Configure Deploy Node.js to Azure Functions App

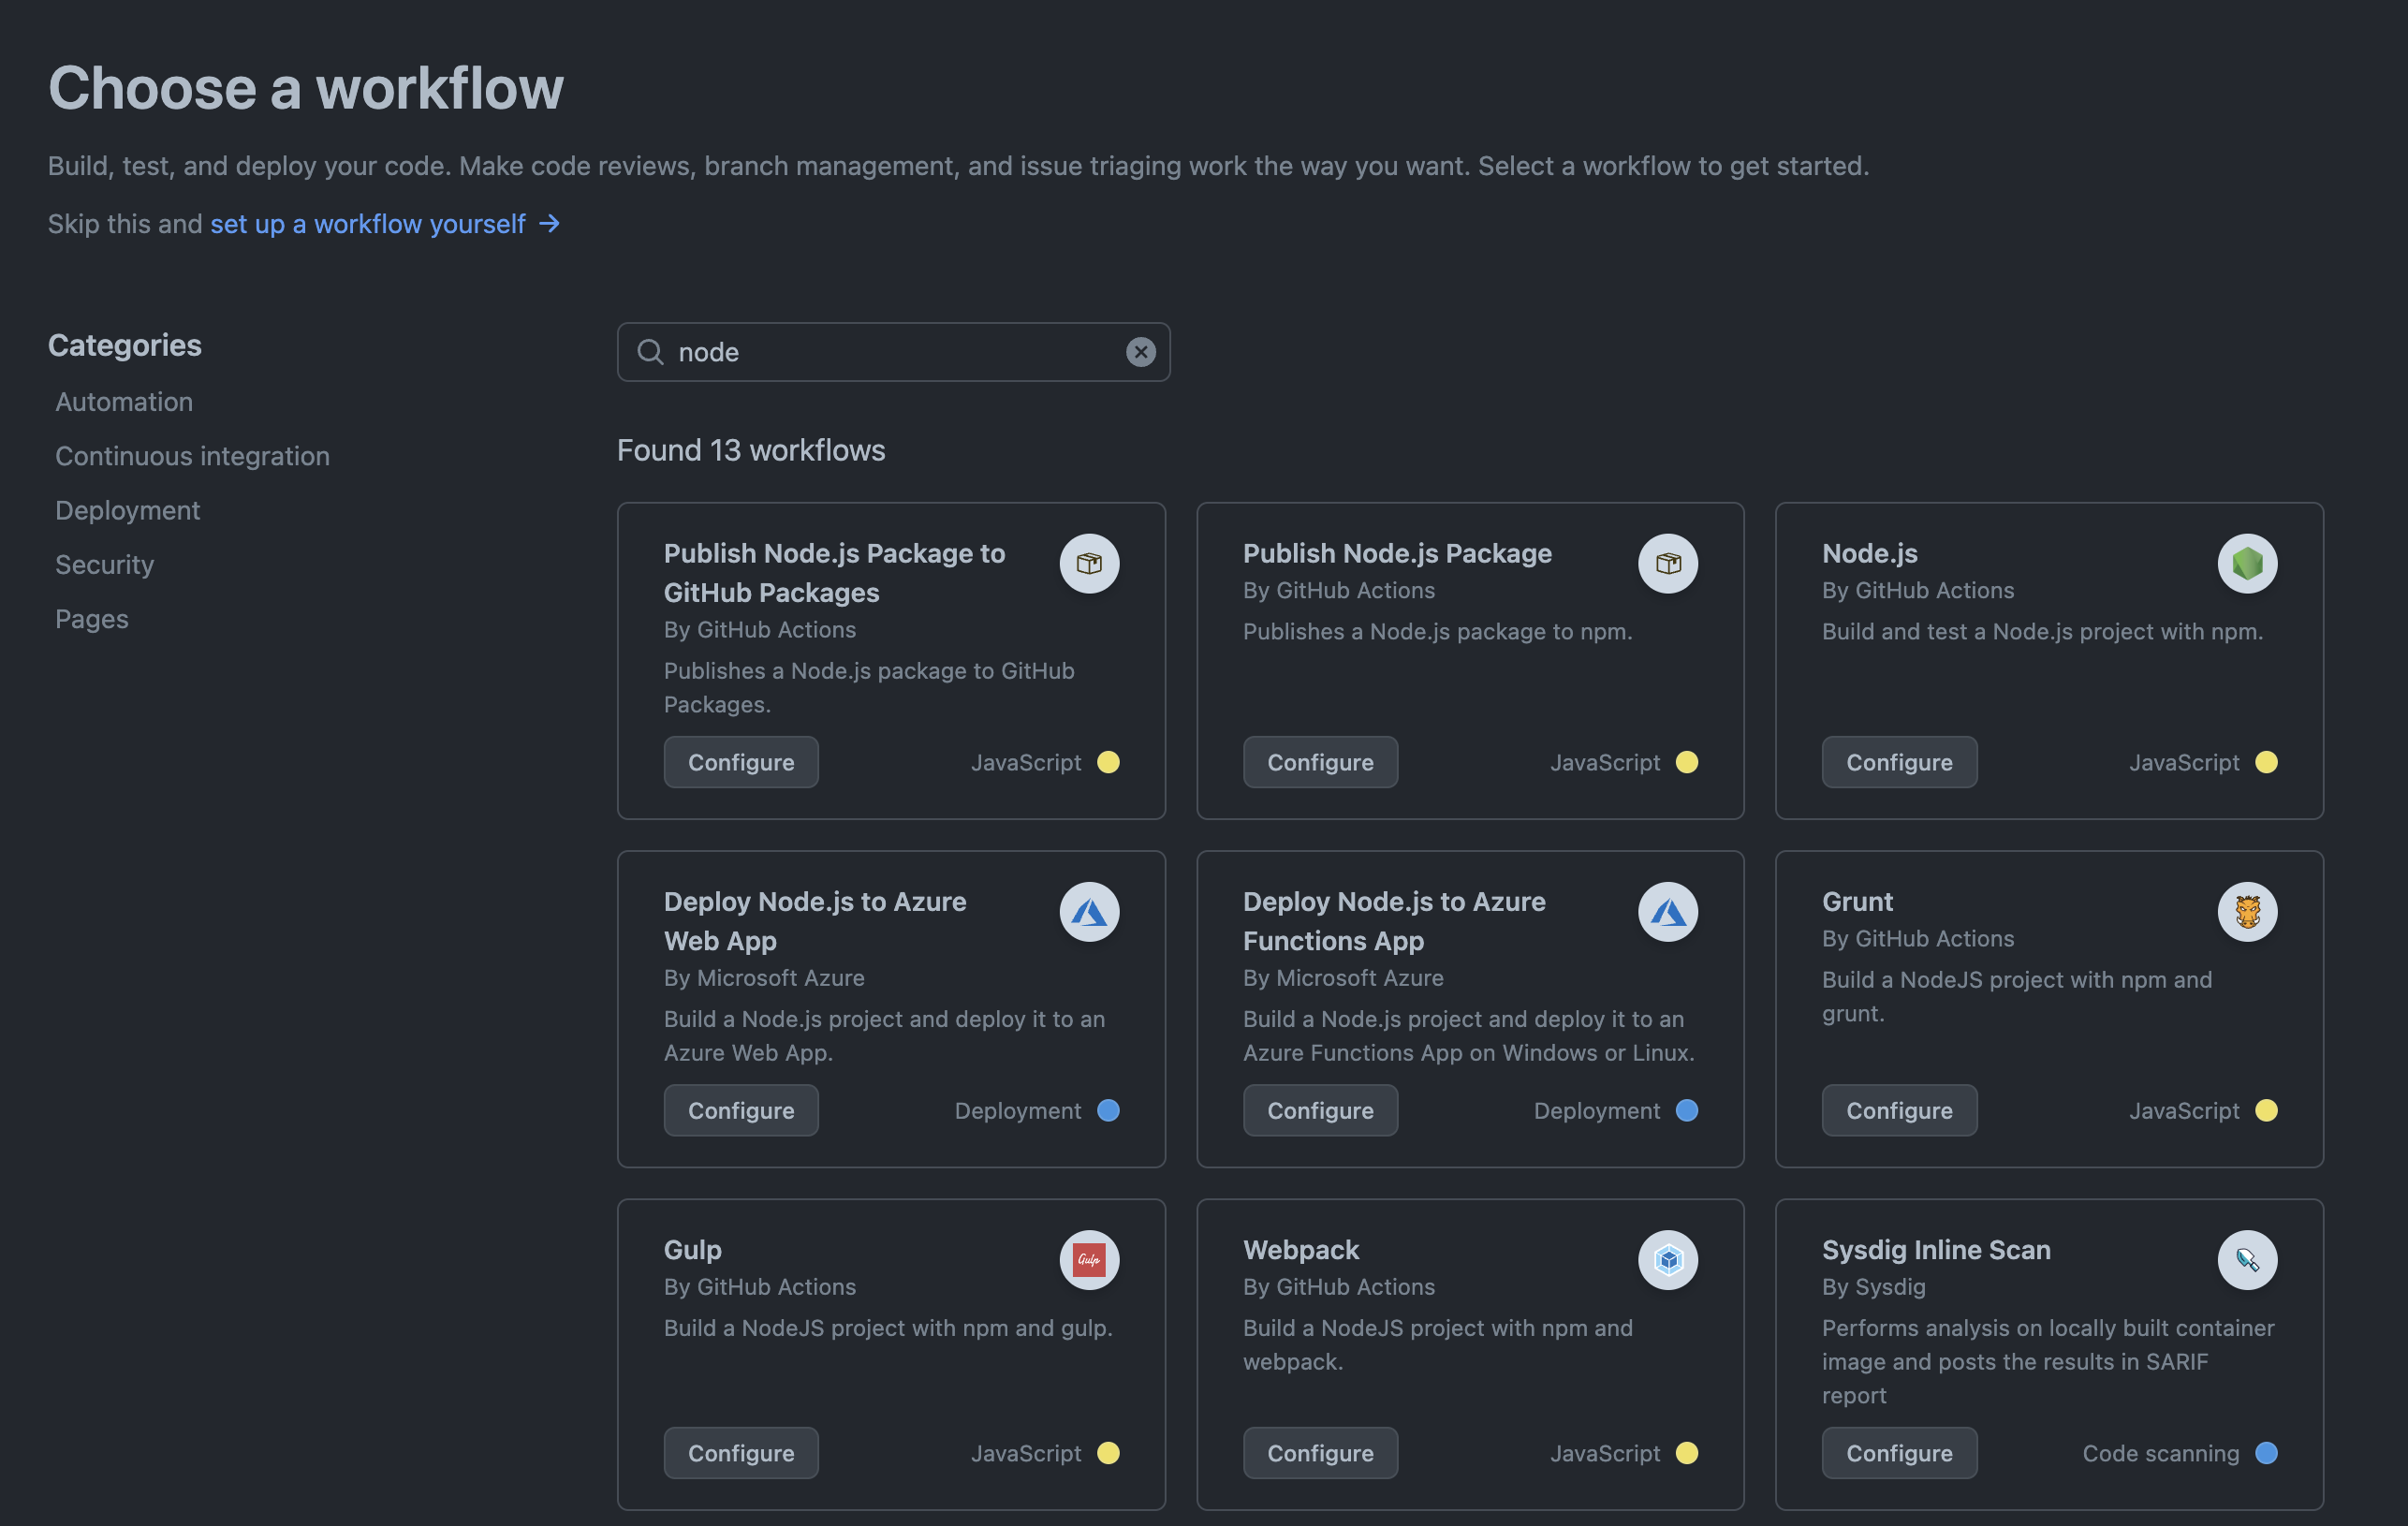pos(1320,1111)
